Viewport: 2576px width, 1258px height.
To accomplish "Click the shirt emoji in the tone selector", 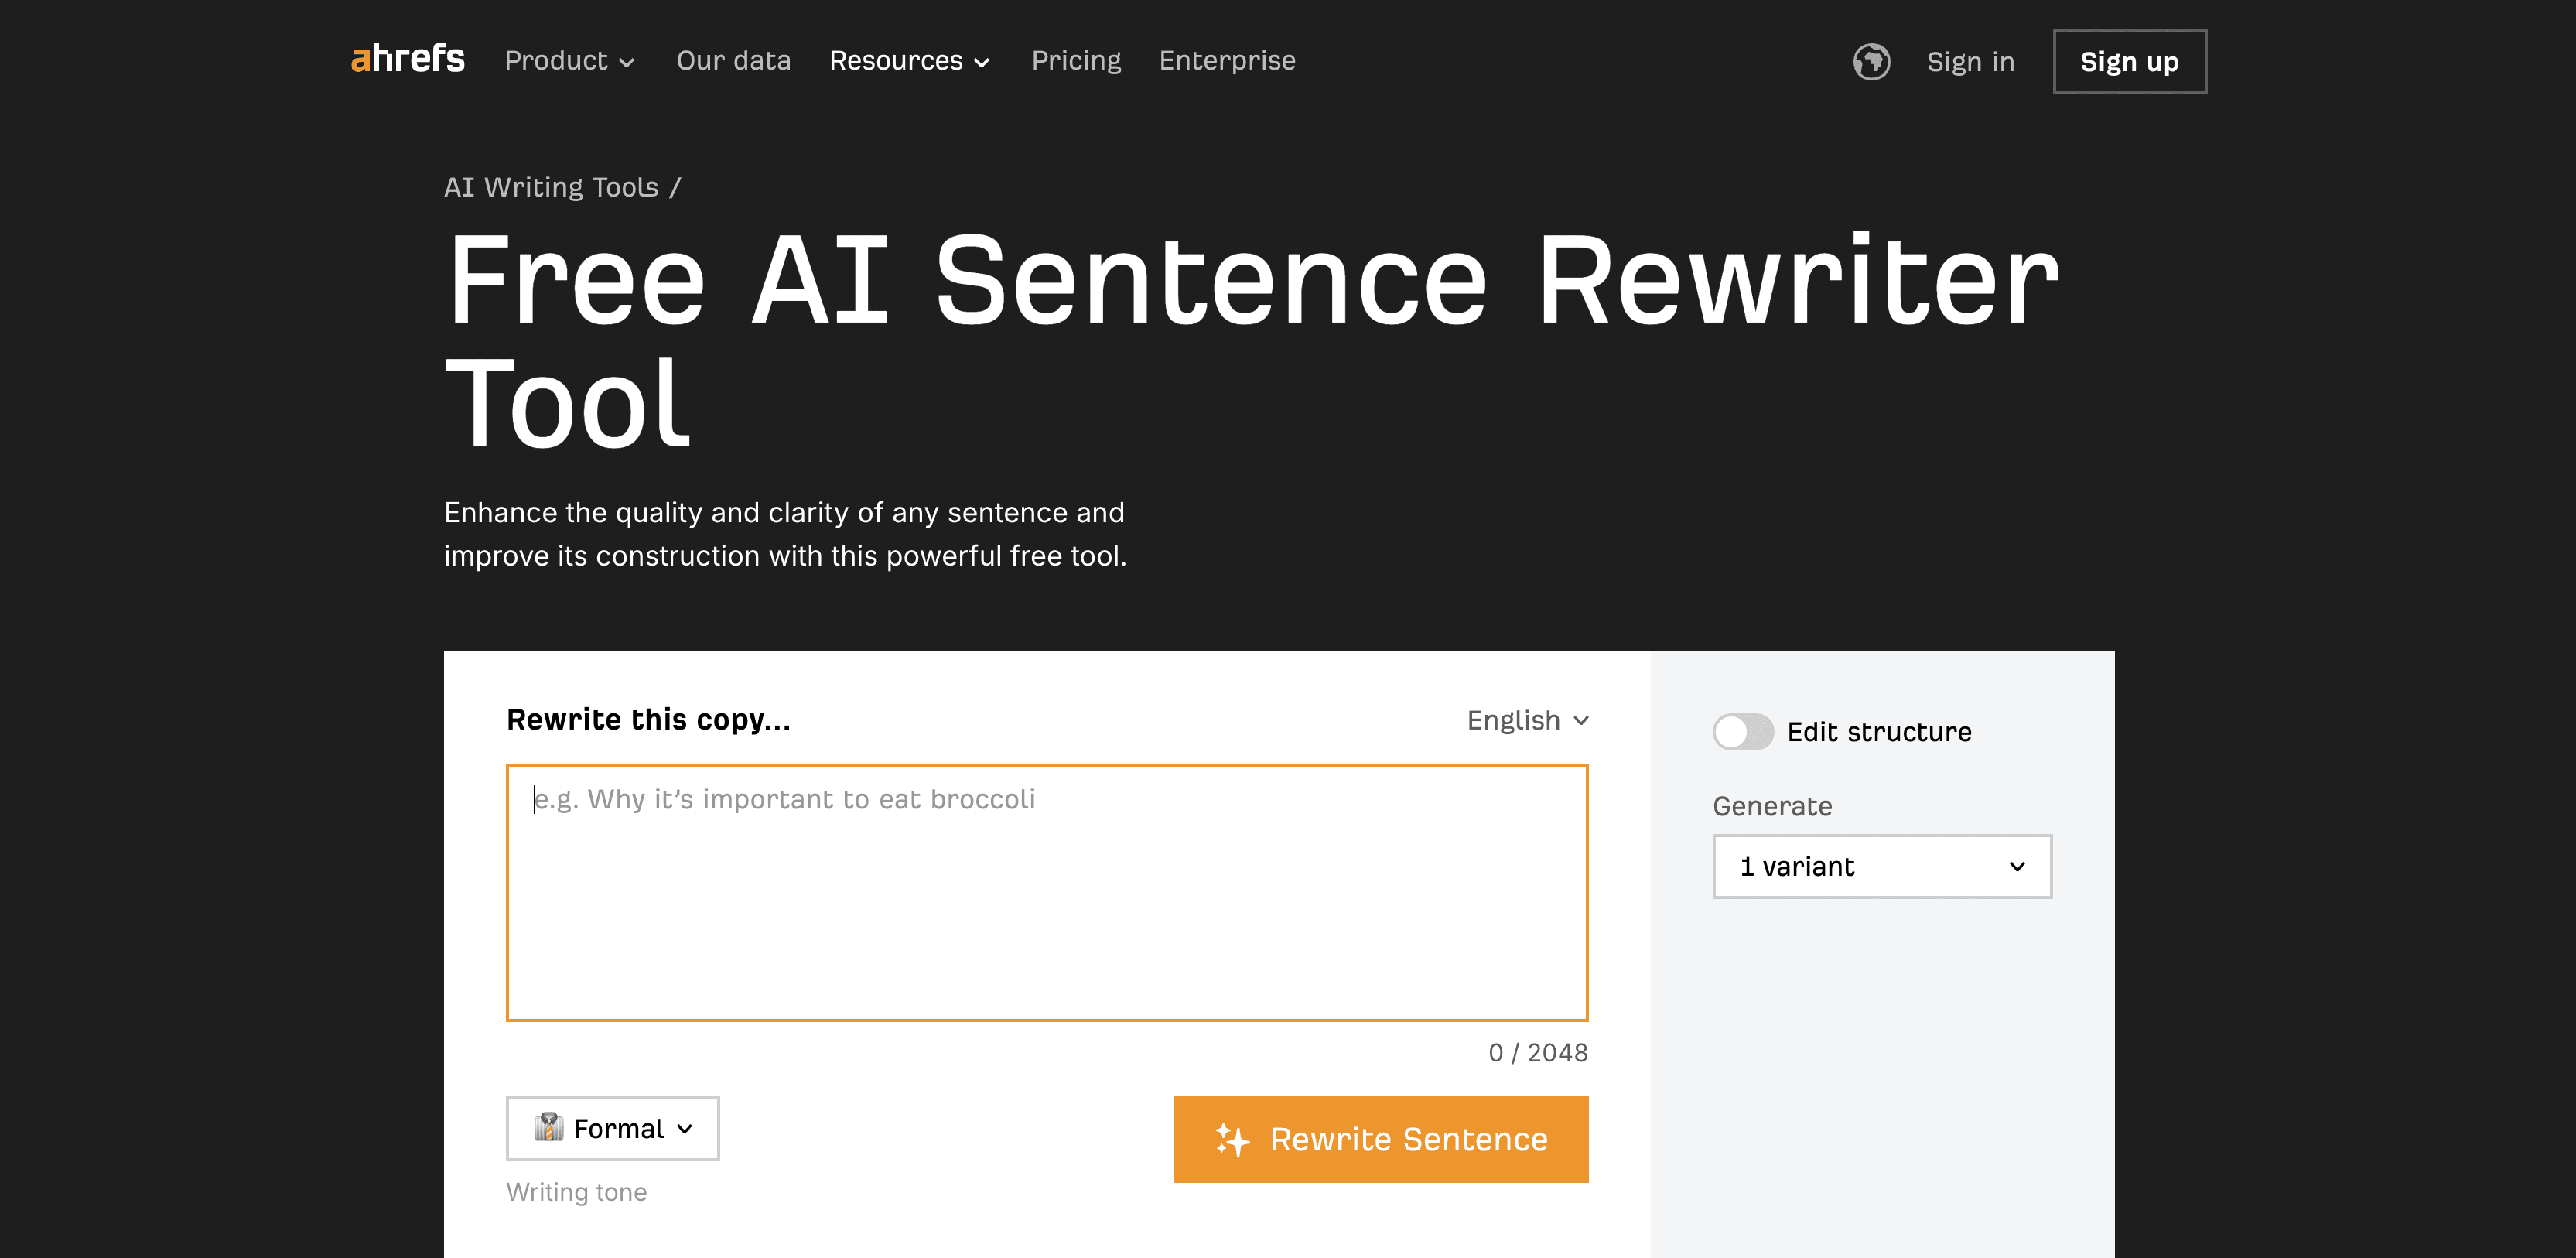I will tap(549, 1128).
